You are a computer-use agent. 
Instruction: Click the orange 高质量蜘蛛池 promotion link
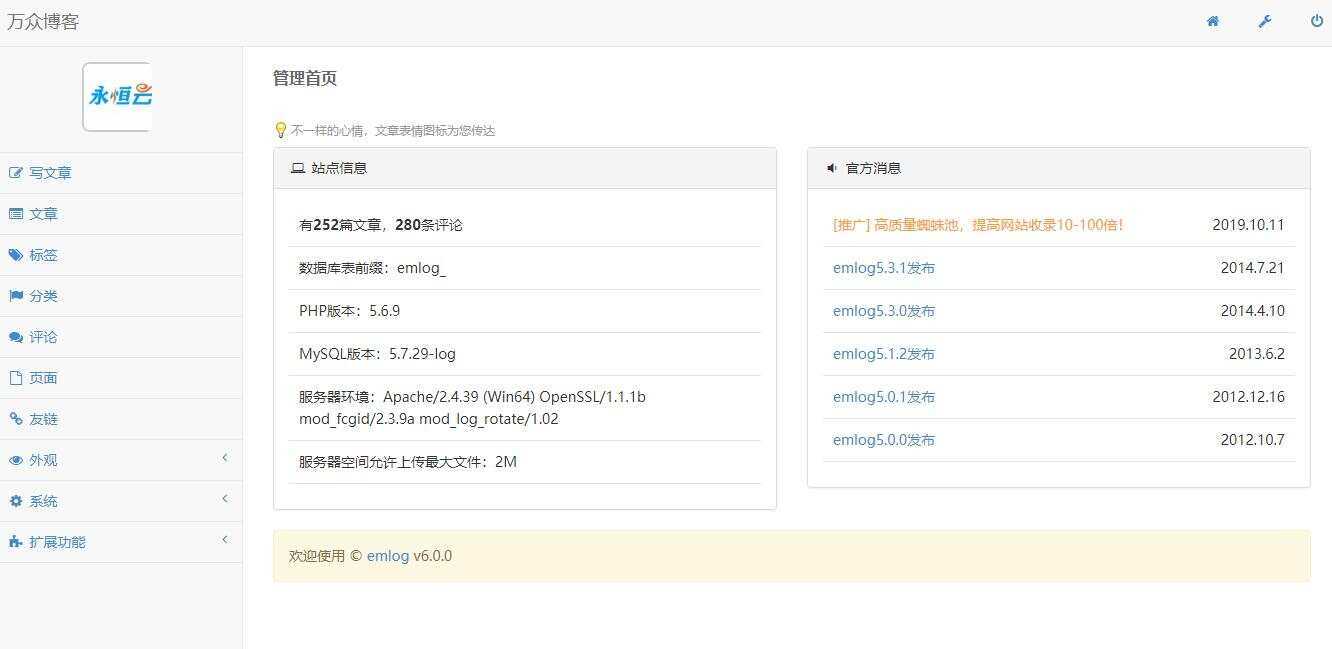click(977, 224)
